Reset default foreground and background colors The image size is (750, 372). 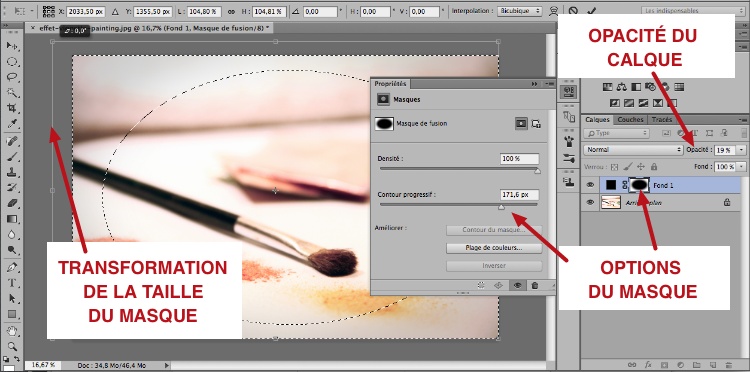click(x=6, y=359)
